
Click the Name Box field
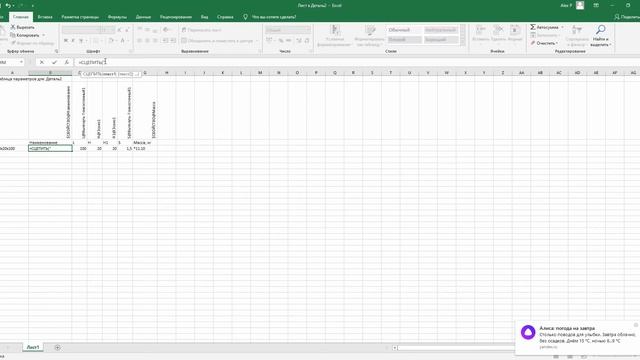(8, 62)
